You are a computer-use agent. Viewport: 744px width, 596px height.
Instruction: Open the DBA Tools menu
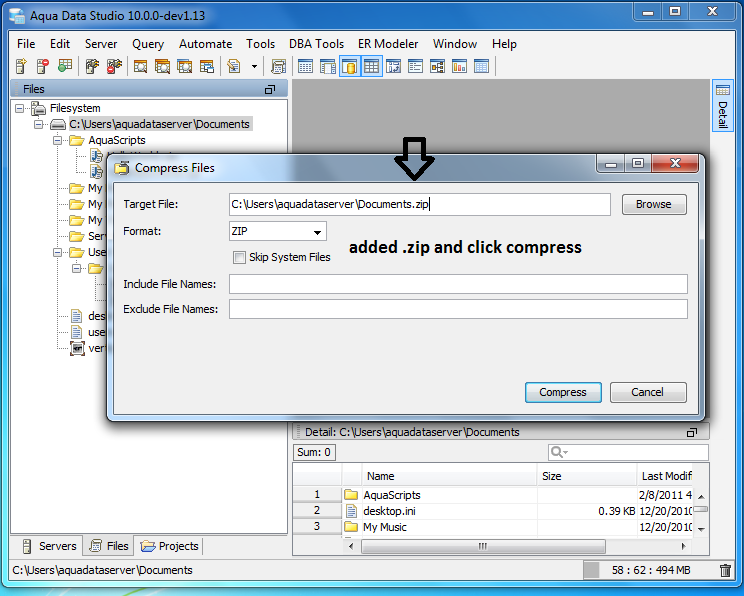point(316,44)
